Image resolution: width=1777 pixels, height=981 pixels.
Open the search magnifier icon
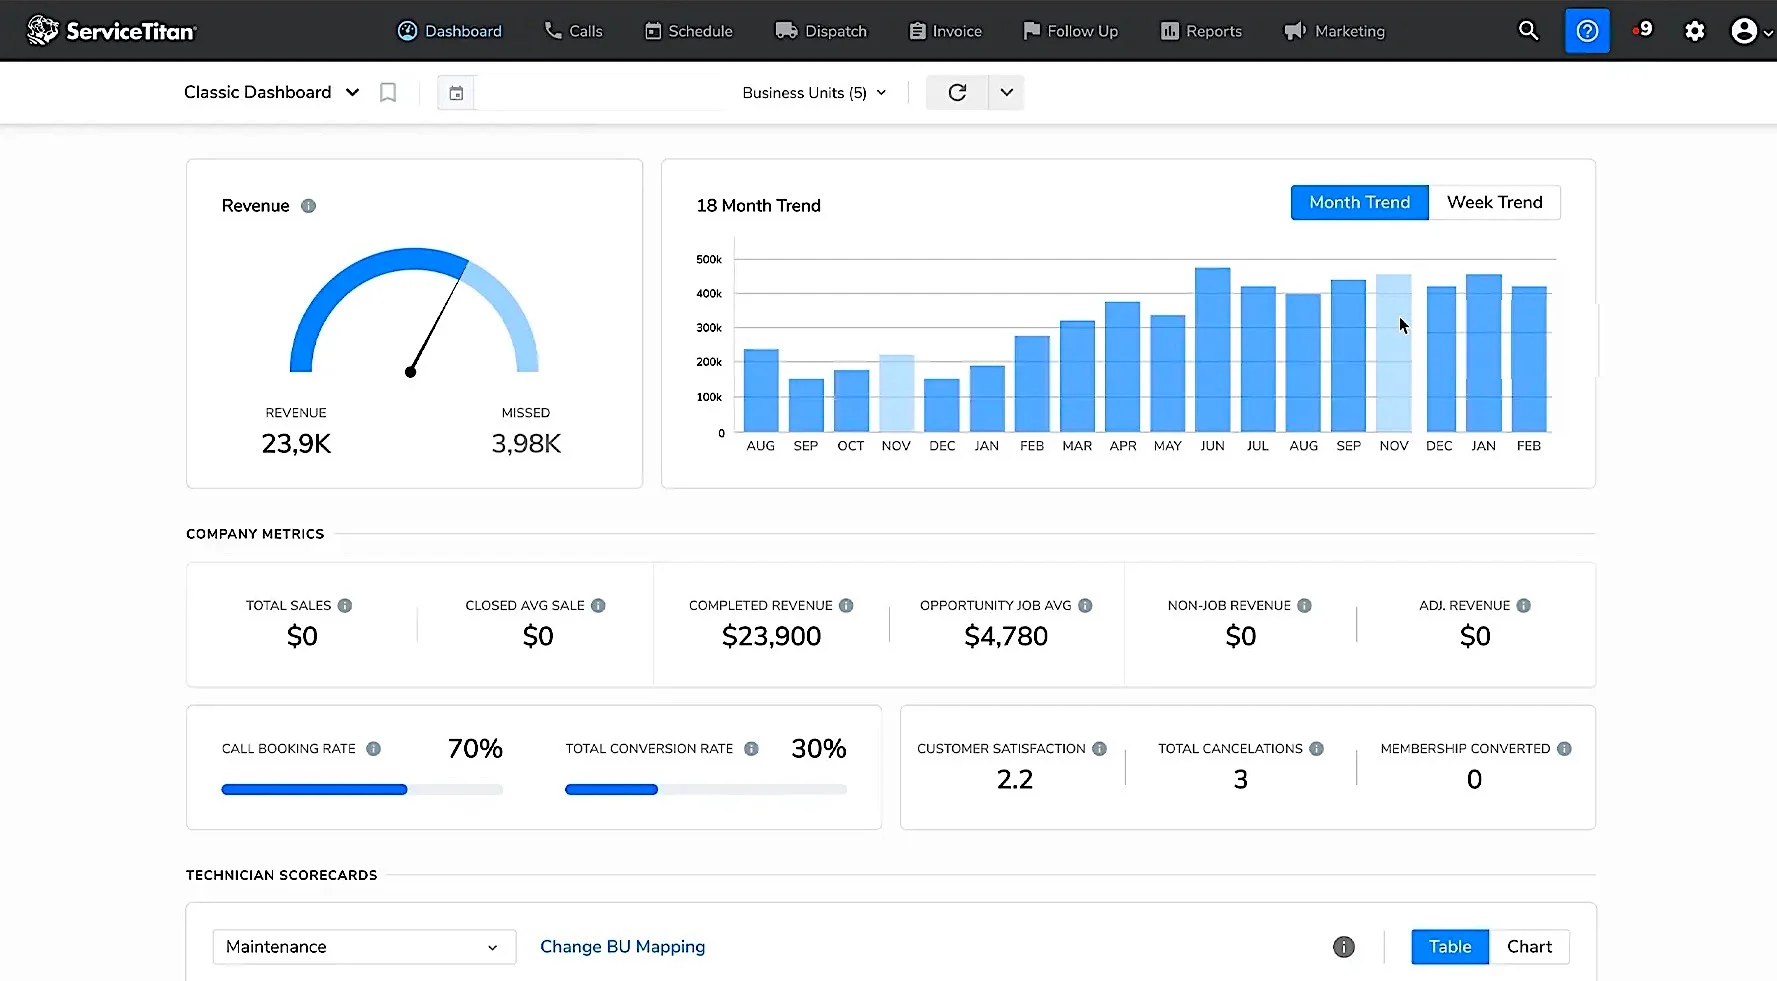click(1528, 31)
